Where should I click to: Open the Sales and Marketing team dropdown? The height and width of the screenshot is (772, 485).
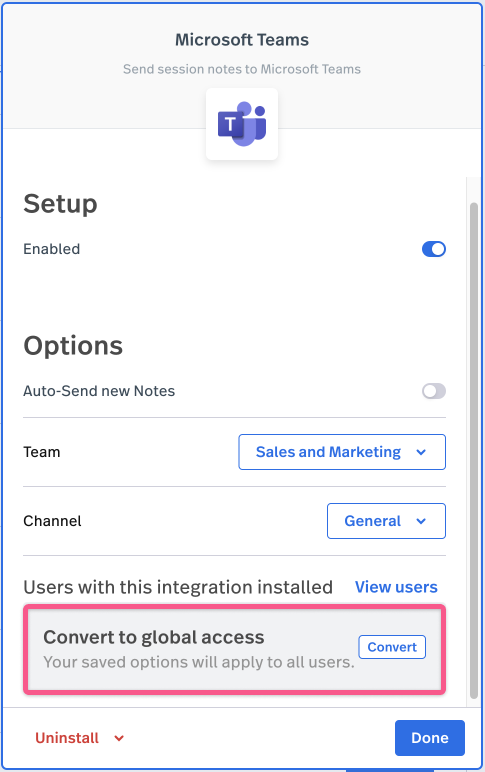click(x=342, y=452)
